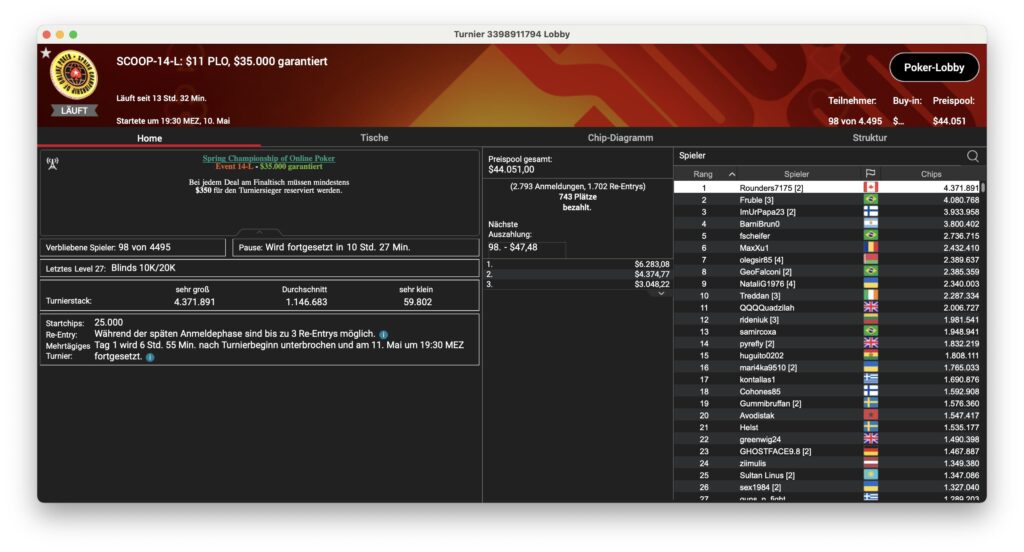
Task: Expand the payout list chevron
Action: [x=660, y=294]
